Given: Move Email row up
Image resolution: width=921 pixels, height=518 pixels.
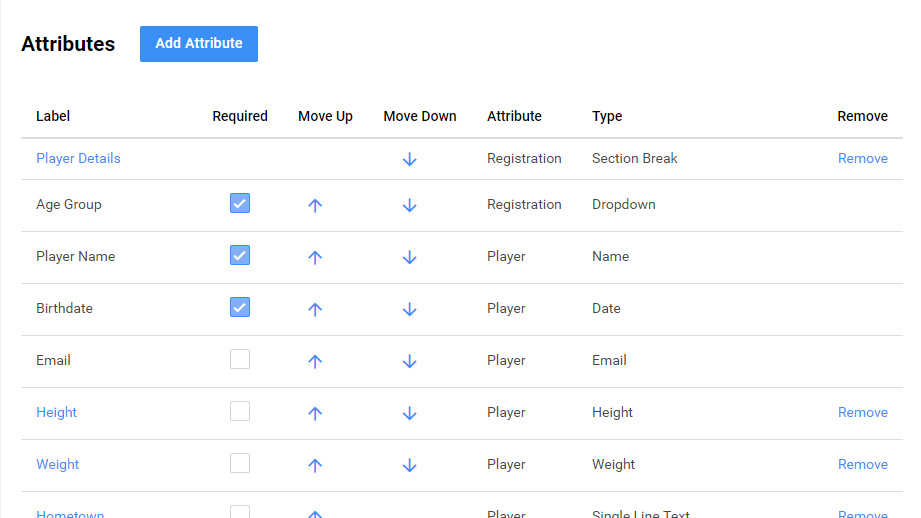Looking at the screenshot, I should (x=315, y=361).
